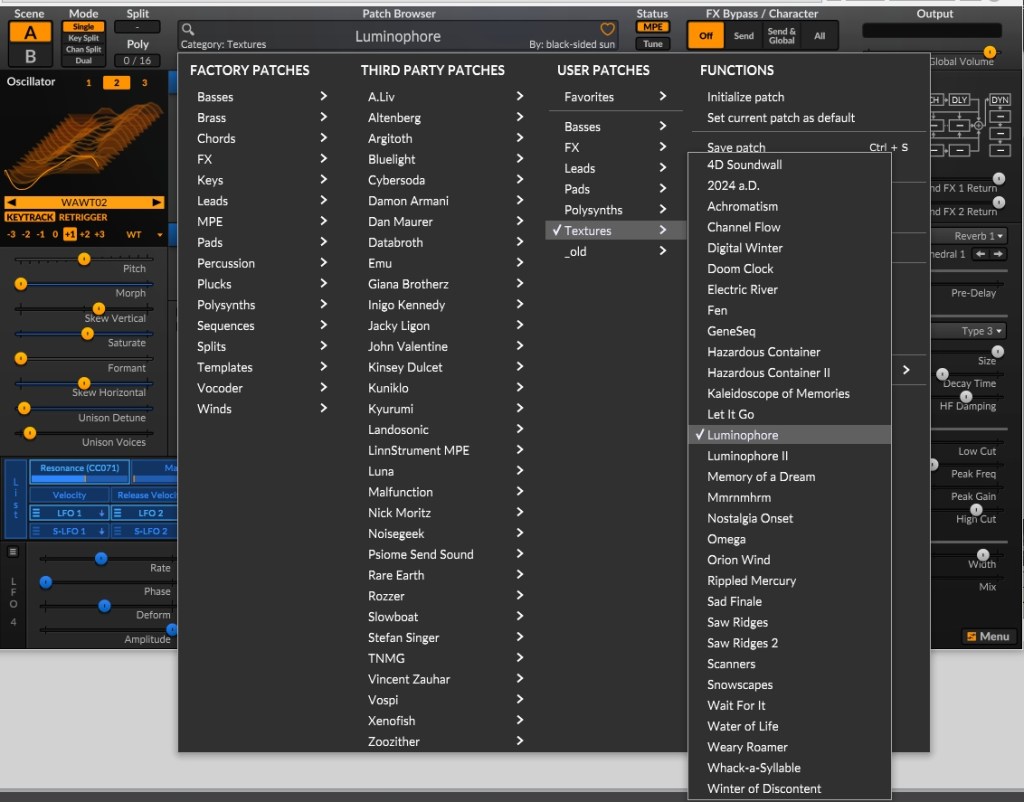Click the LFO Rate slider handle
The height and width of the screenshot is (802, 1024).
coord(101,558)
